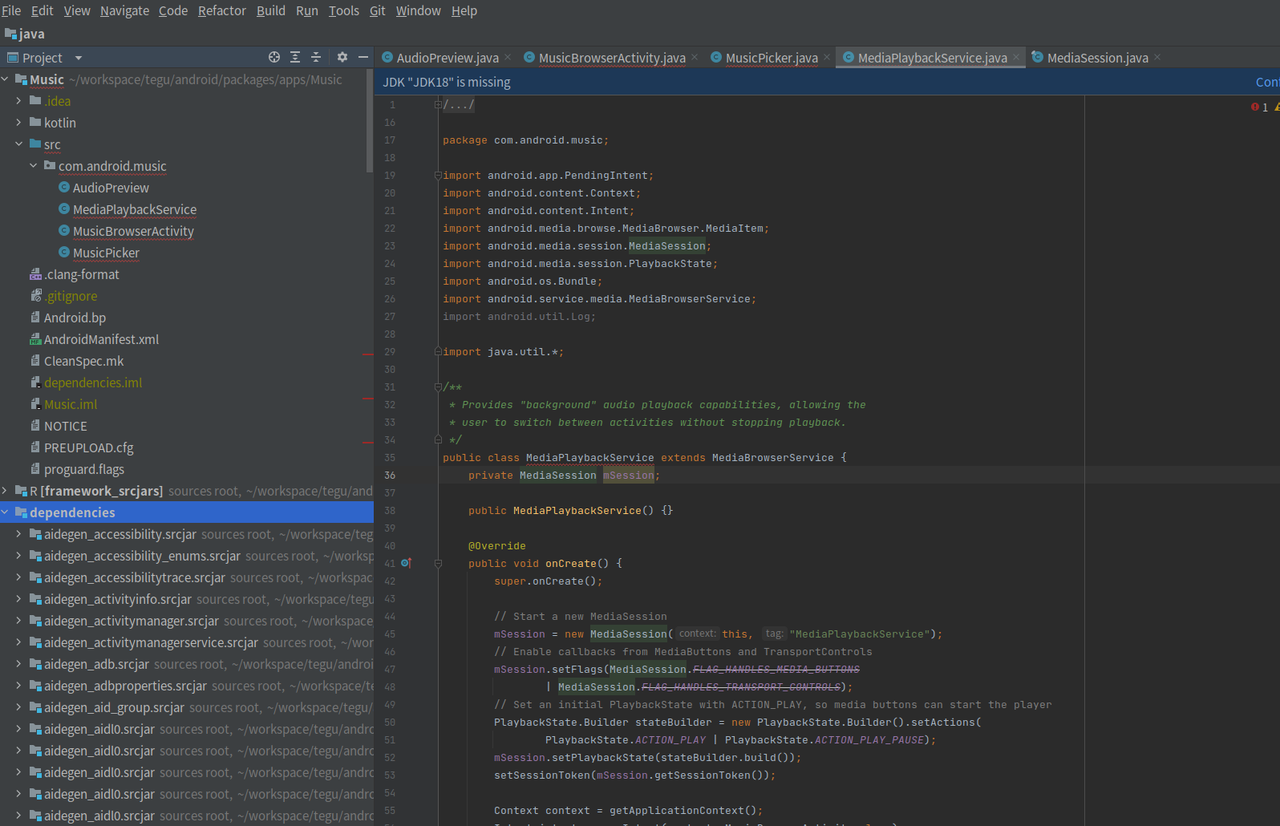
Task: Switch to the MusicBrowserActivity.java tab
Action: (612, 58)
